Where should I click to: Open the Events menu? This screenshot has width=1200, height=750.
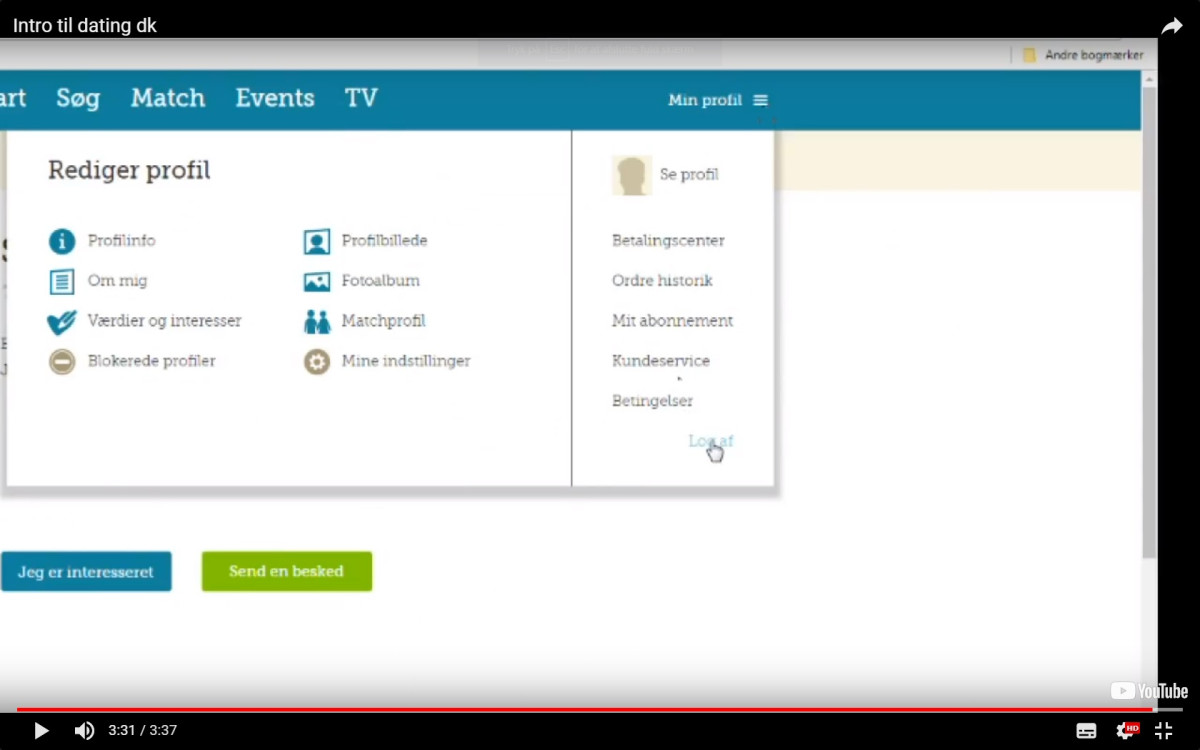(x=275, y=98)
